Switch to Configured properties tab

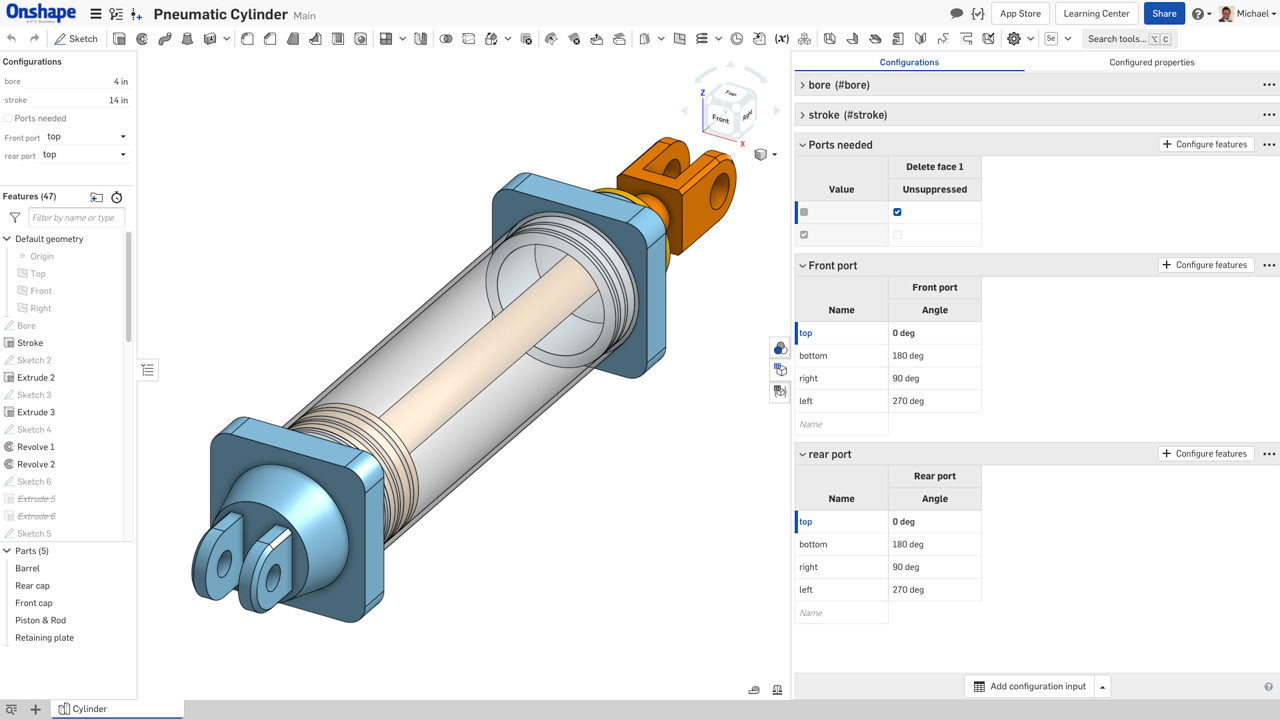point(1151,62)
